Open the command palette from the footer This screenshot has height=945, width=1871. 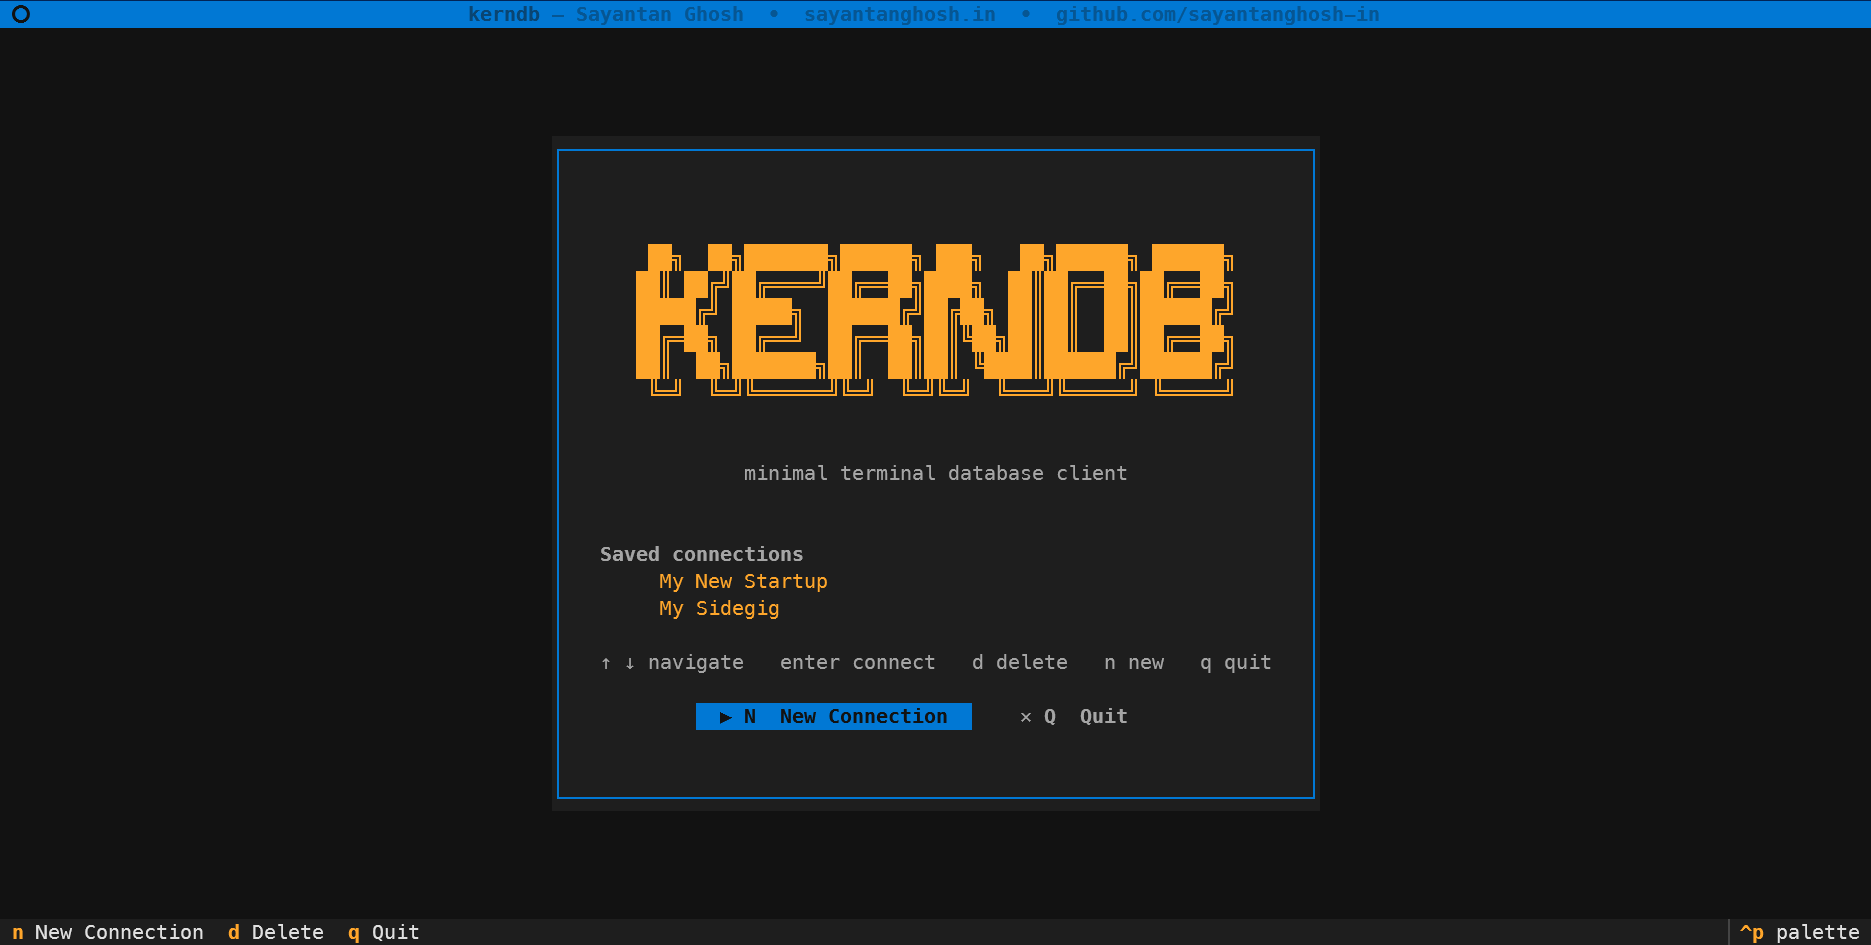(x=1800, y=932)
